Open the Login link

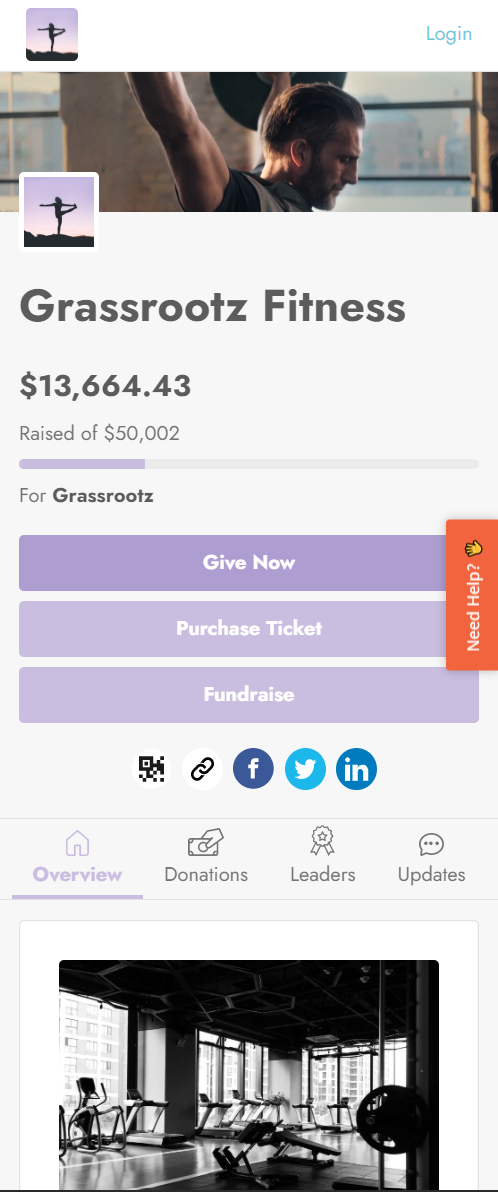[449, 33]
